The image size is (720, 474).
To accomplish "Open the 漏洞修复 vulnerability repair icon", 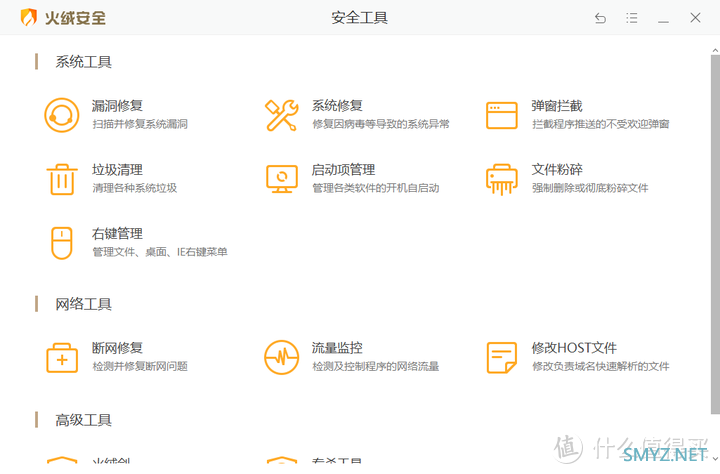I will click(x=61, y=115).
